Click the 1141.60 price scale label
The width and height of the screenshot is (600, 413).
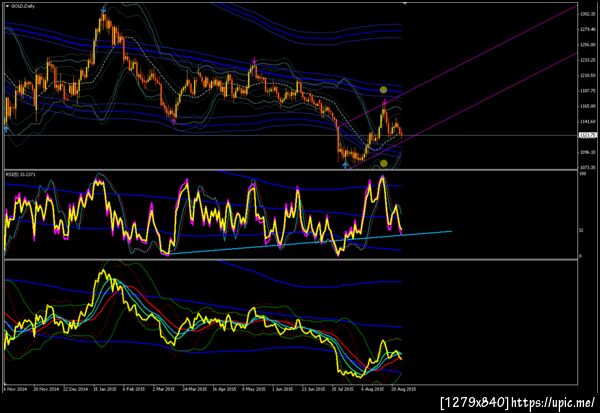(x=587, y=121)
